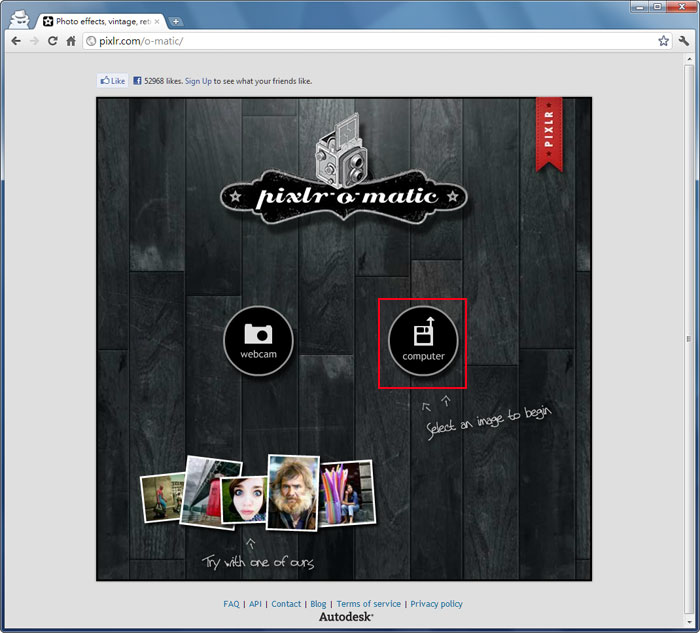
Task: Open a new browser tab
Action: [176, 21]
